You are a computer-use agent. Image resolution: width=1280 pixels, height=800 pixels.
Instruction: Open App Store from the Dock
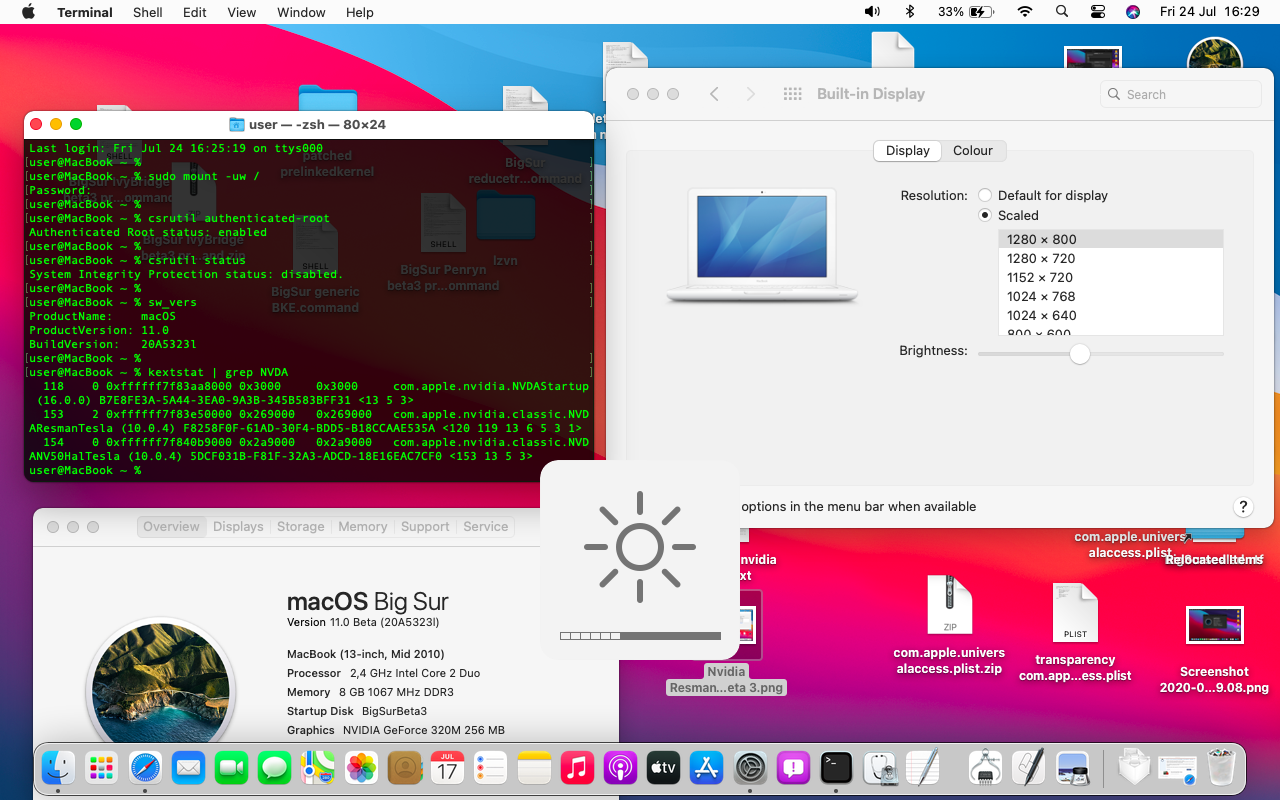coord(707,768)
